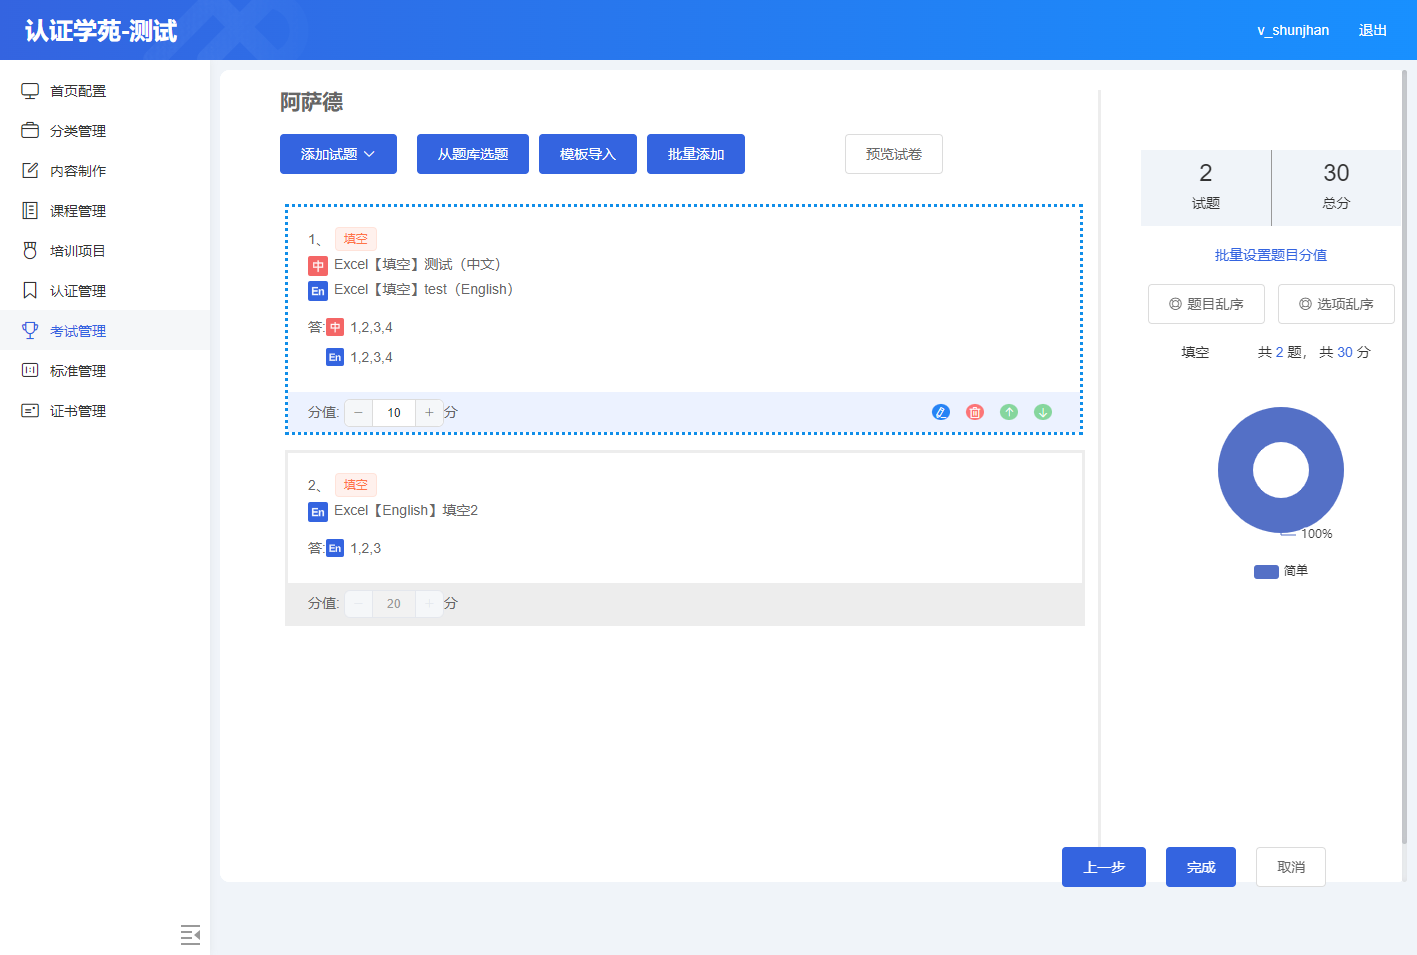Click the 上一步 button

coord(1104,867)
